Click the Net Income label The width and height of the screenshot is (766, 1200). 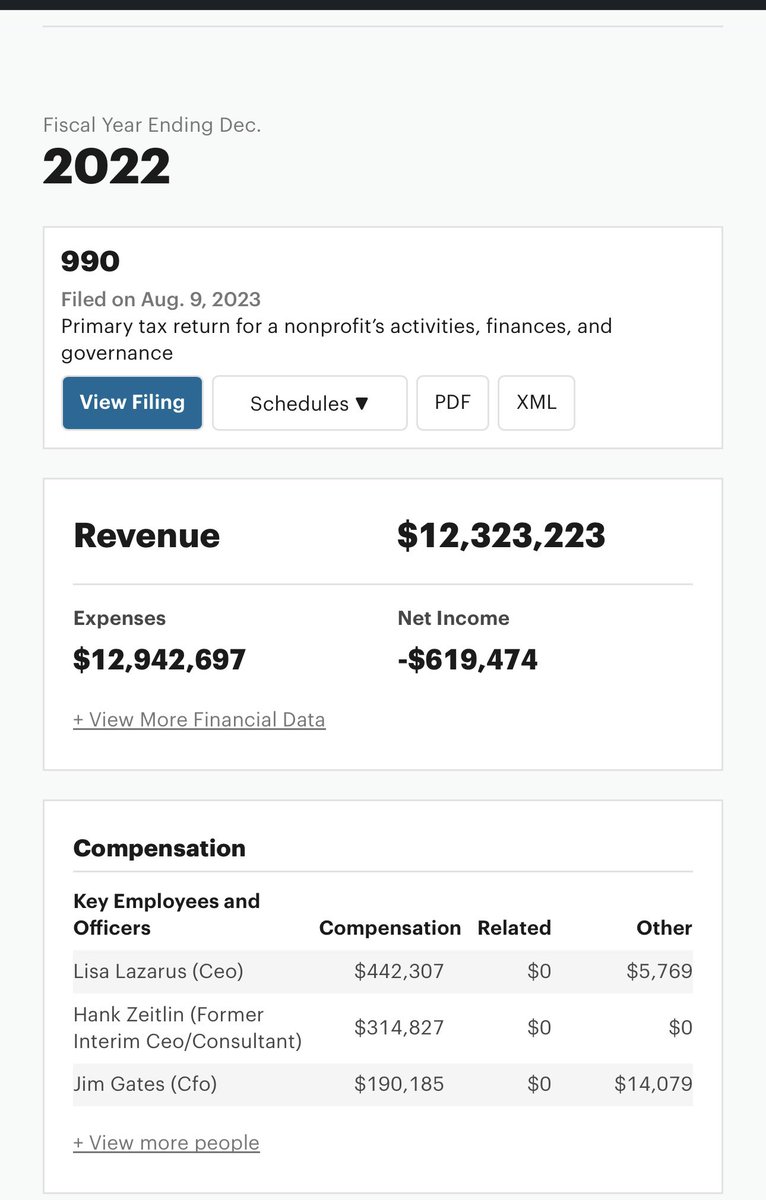[x=453, y=618]
